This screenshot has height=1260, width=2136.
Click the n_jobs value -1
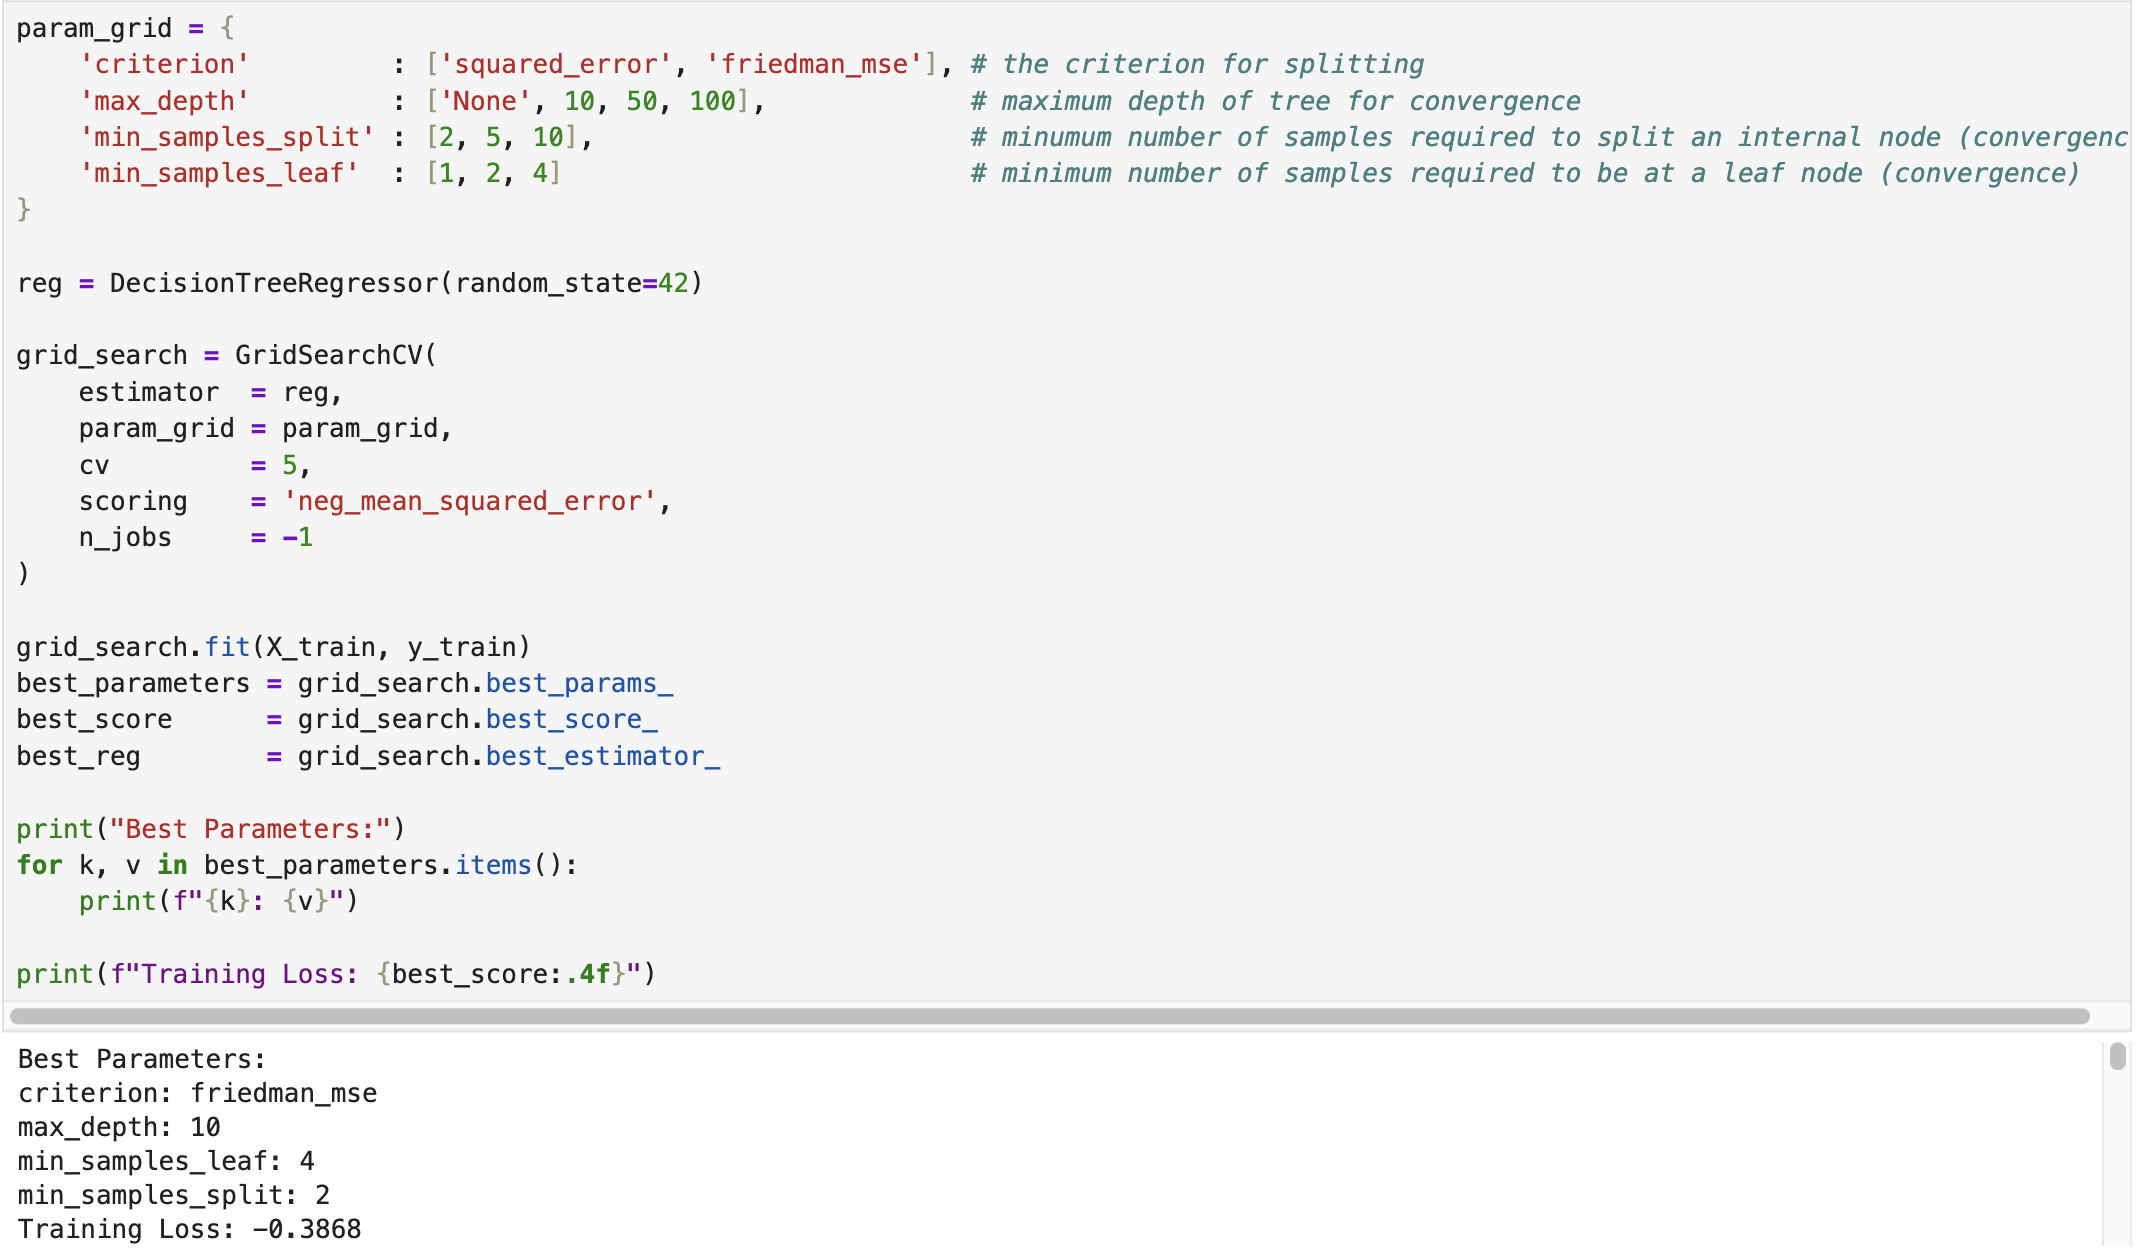click(x=298, y=538)
